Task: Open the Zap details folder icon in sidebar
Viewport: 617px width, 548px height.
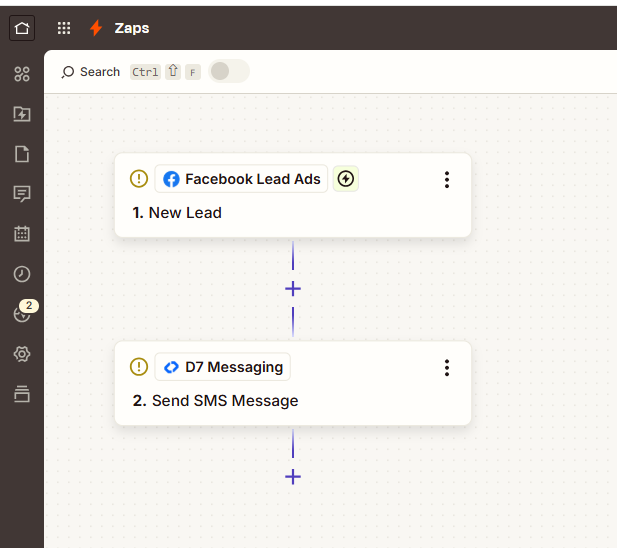Action: click(x=22, y=114)
